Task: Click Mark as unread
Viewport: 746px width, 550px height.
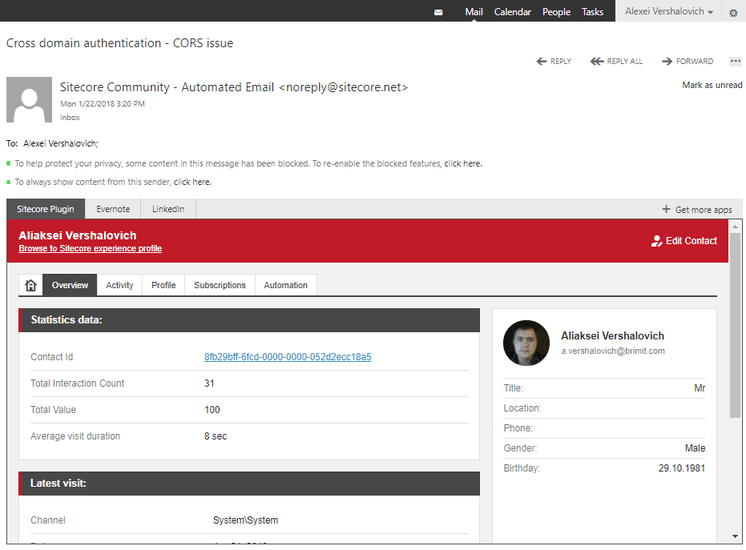Action: coord(712,85)
